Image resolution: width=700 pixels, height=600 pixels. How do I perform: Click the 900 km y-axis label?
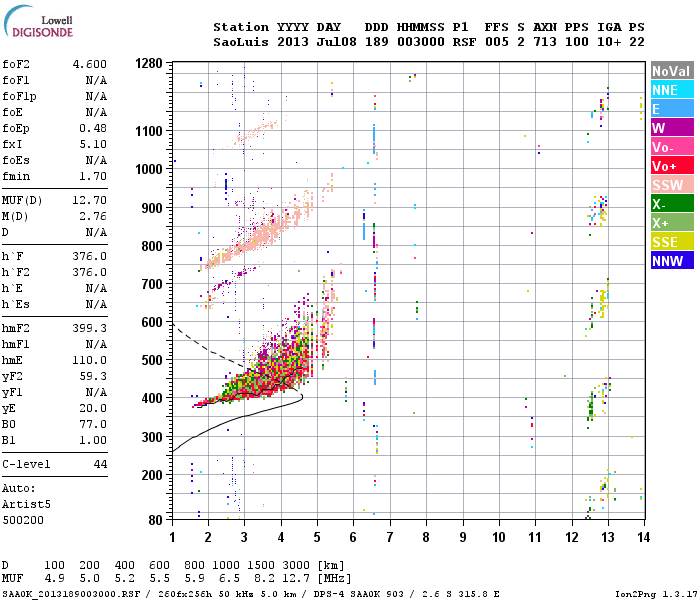point(152,208)
